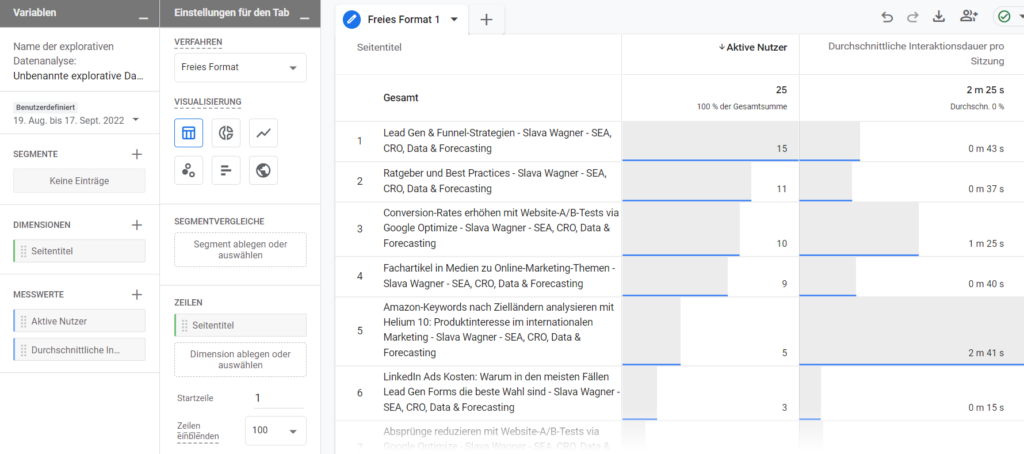1024x454 pixels.
Task: Select the geo map visualization
Action: (263, 170)
